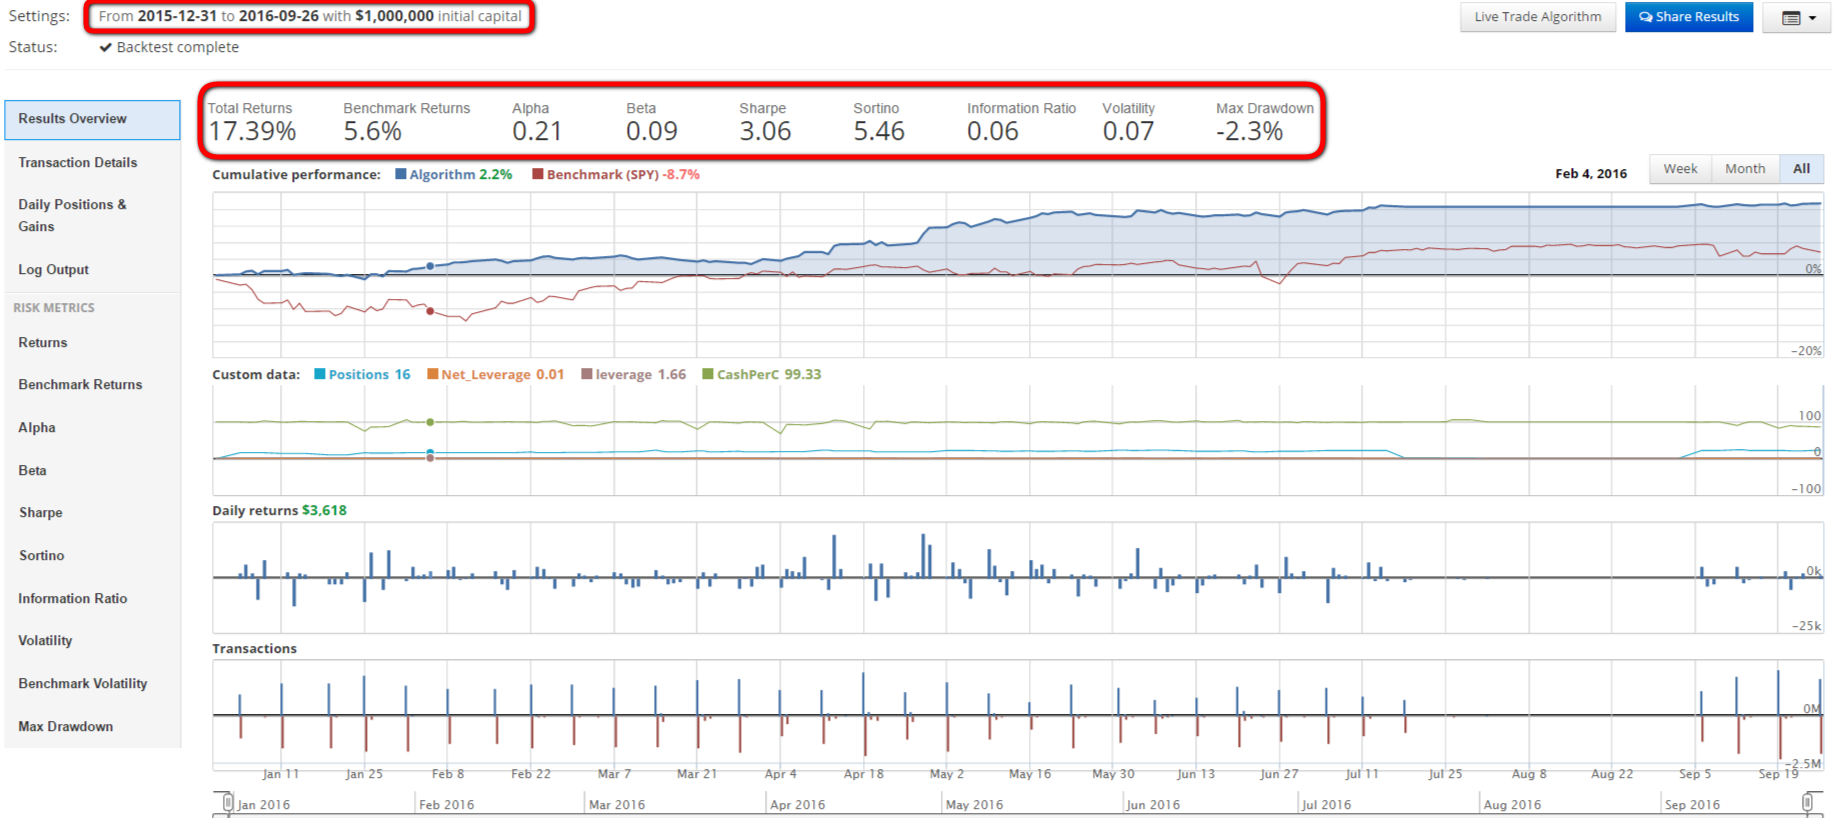Open the table view dropdown icon
The image size is (1837, 818).
tap(1797, 18)
